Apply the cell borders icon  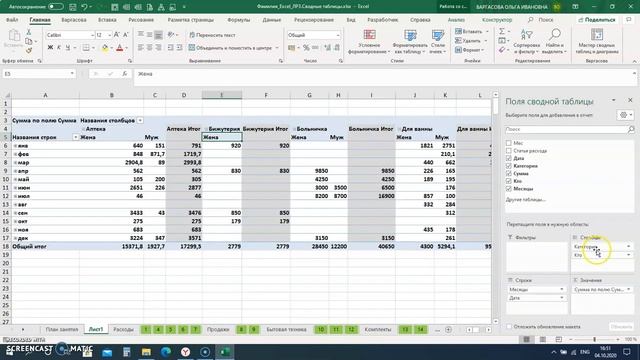[86, 48]
